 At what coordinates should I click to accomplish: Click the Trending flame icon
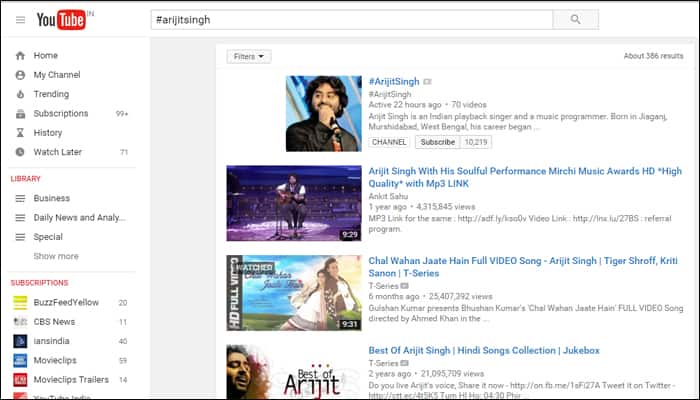(20, 94)
